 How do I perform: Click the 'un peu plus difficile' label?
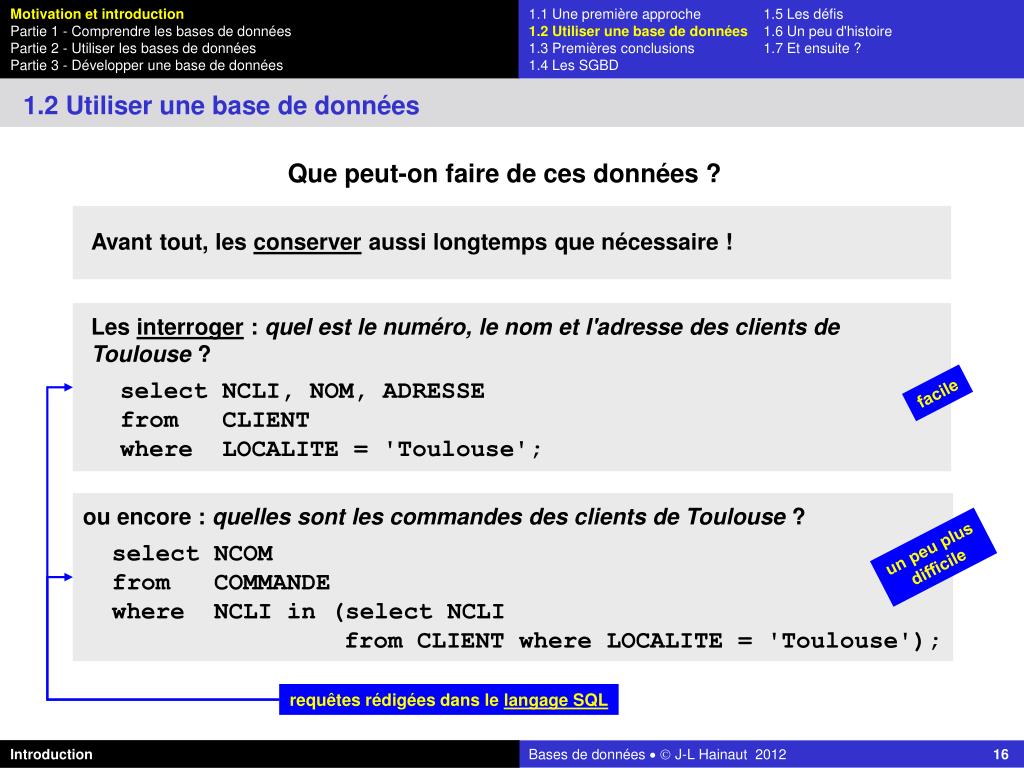click(x=933, y=556)
